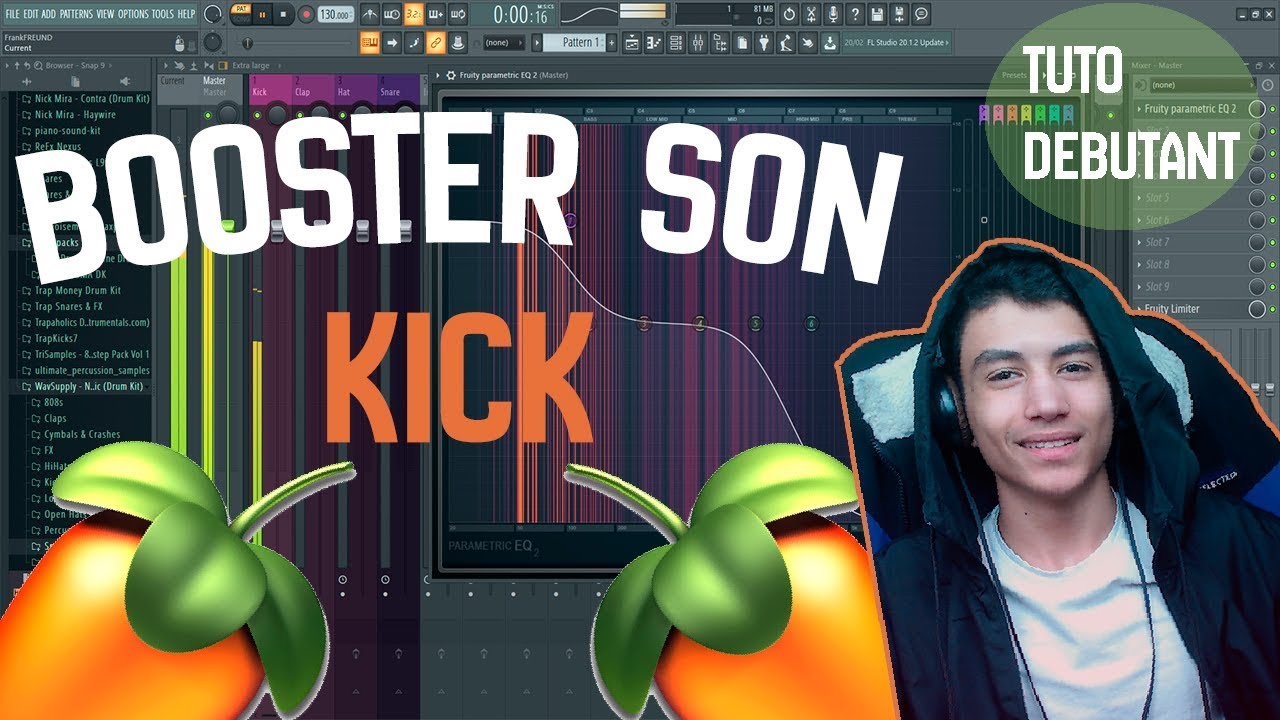Toggle the 3.2.1 countdown before recording
This screenshot has width=1280, height=720.
tap(414, 14)
